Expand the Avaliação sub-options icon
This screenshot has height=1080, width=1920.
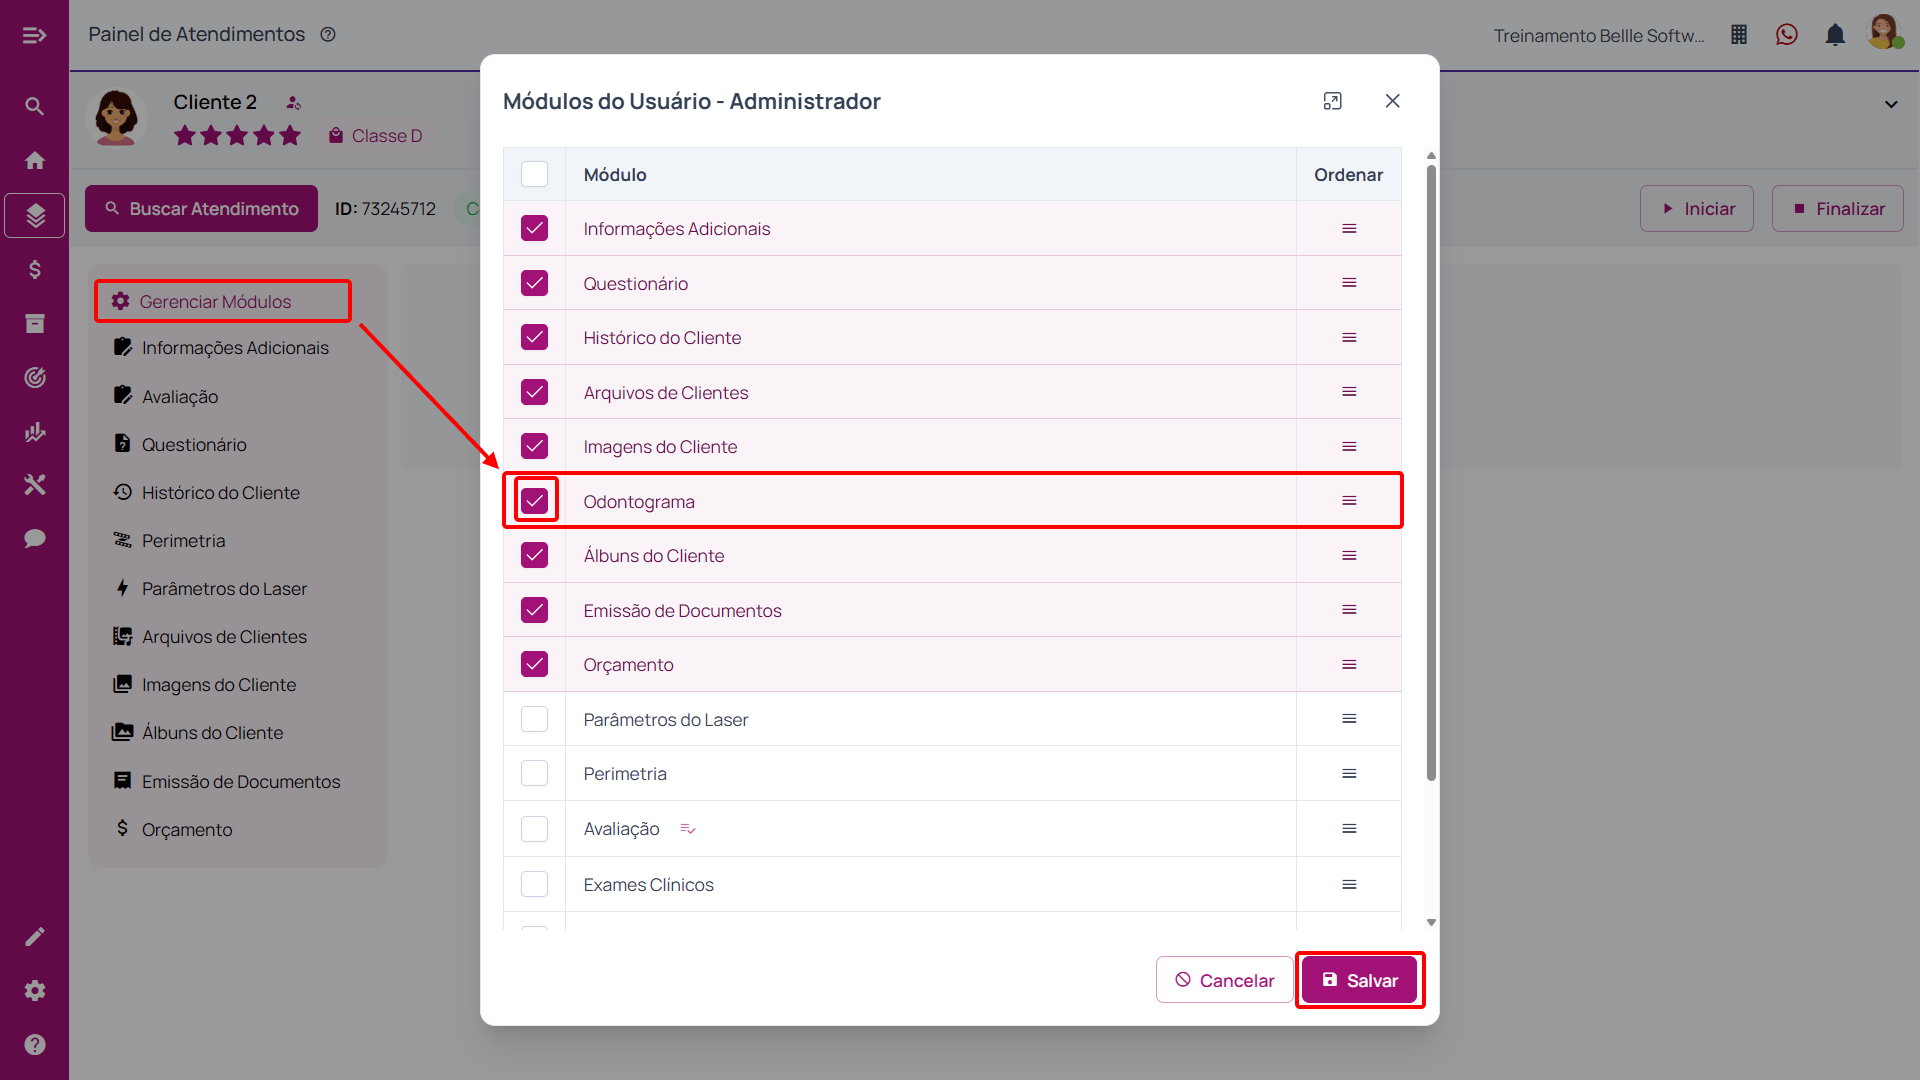click(x=688, y=829)
